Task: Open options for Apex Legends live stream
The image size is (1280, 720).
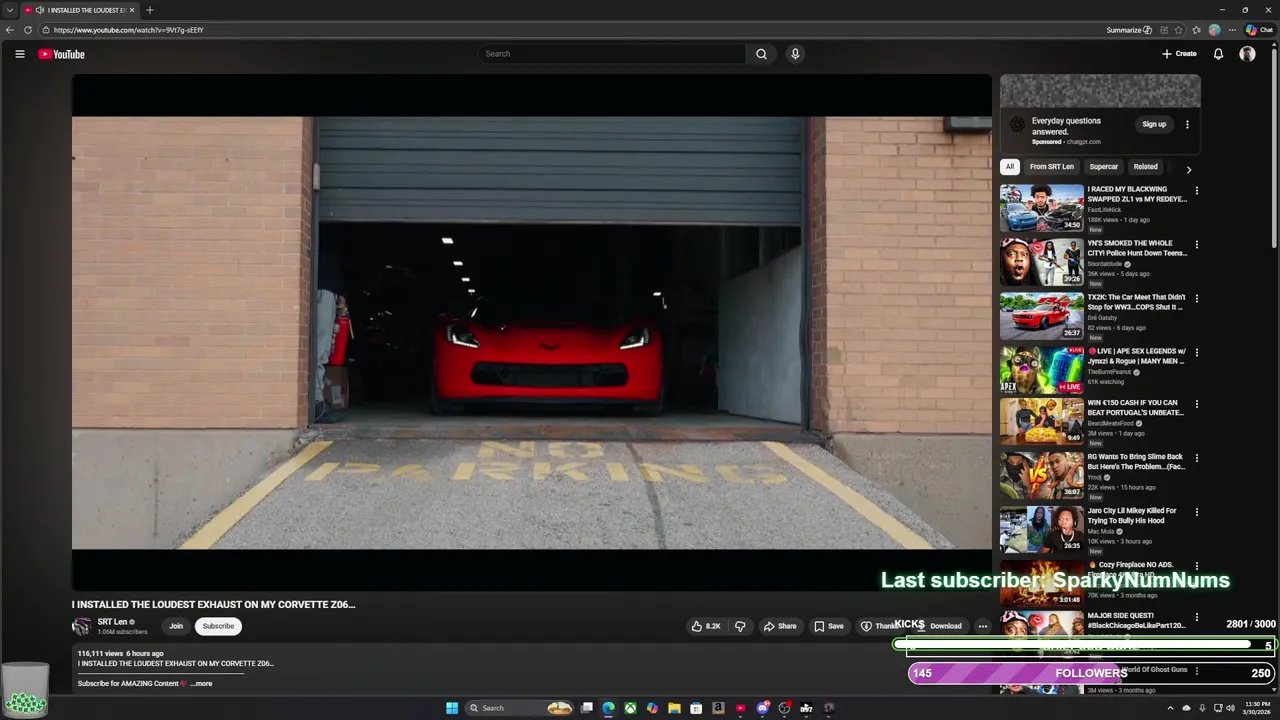Action: point(1196,352)
